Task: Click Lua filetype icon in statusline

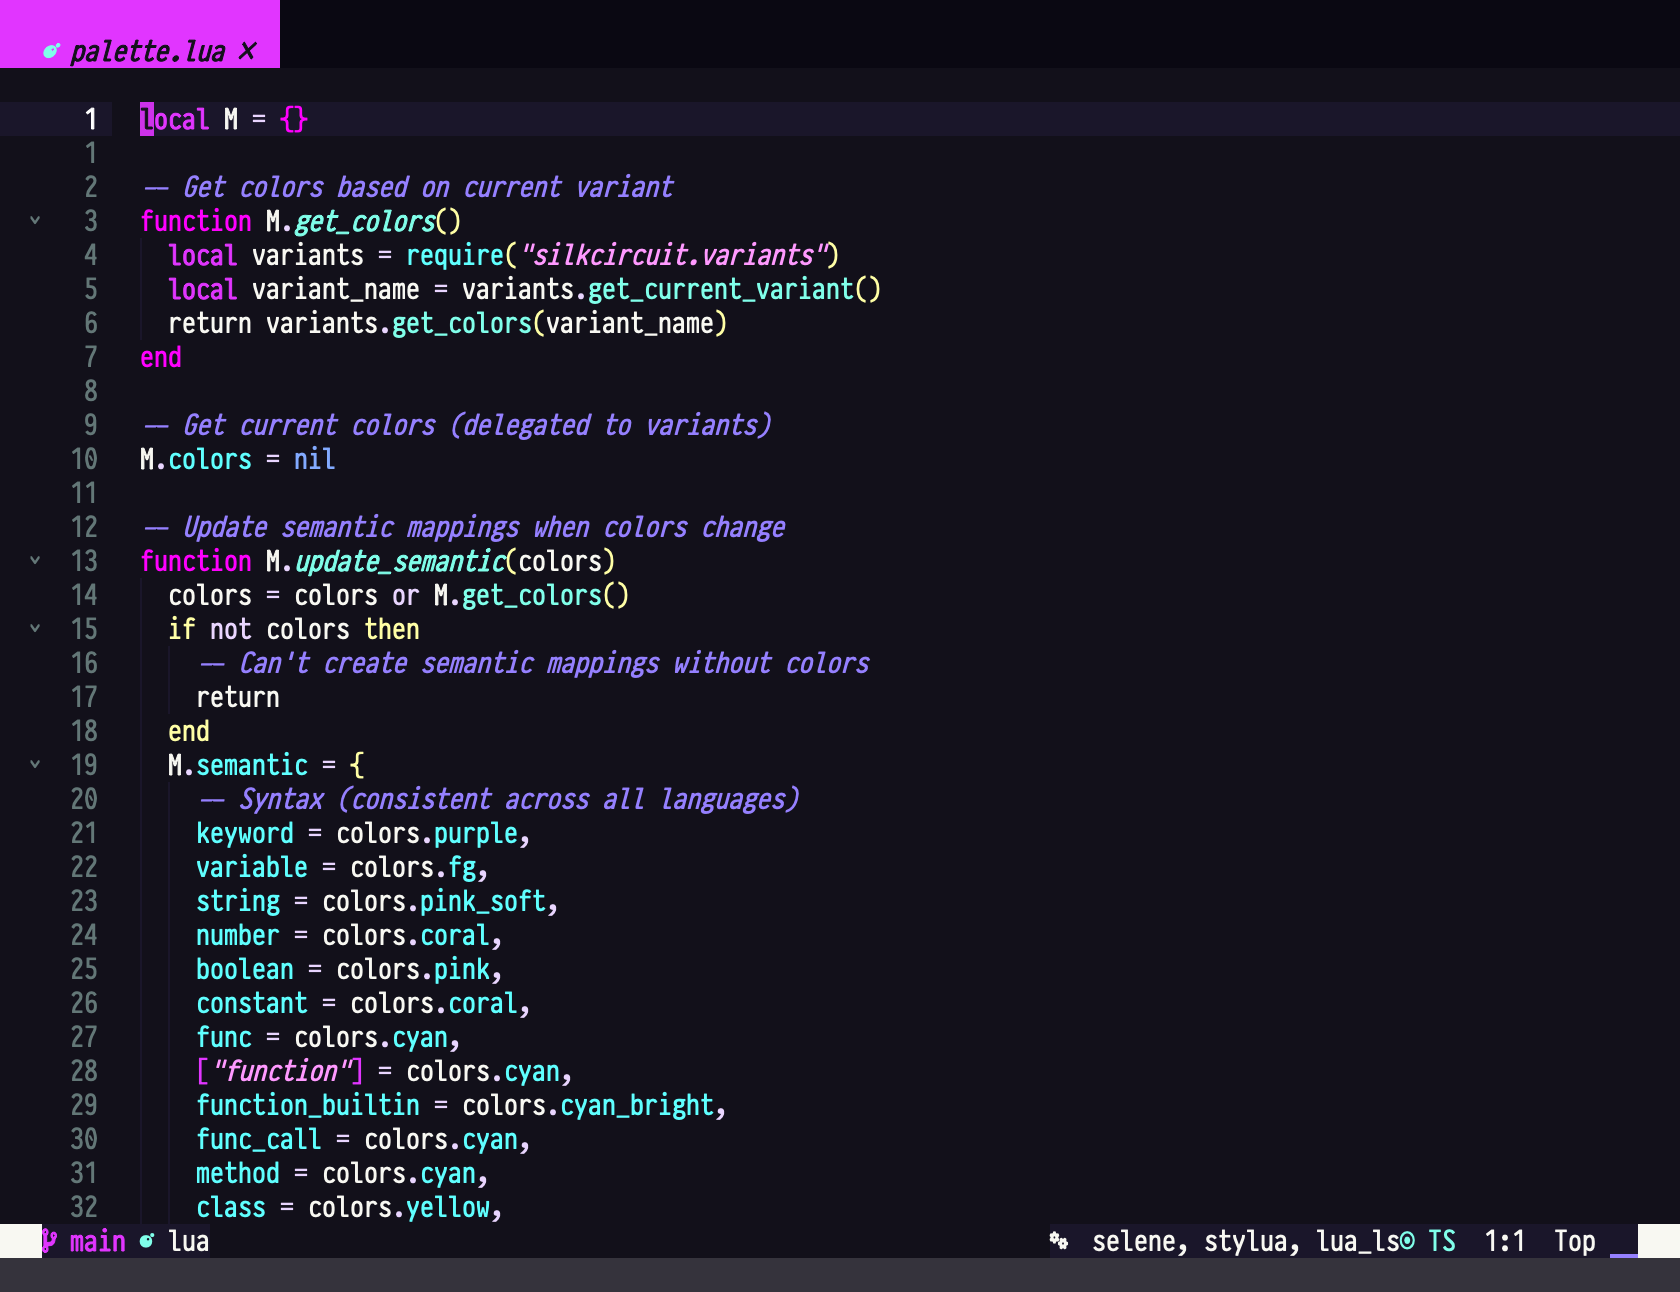Action: pos(147,1241)
